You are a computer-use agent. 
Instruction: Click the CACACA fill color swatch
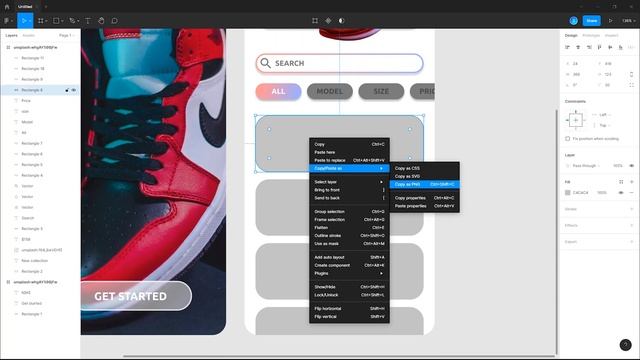pyautogui.click(x=567, y=193)
